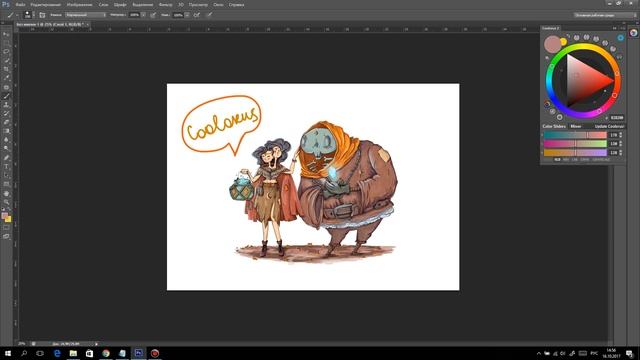Select the Gradient tool
The height and width of the screenshot is (360, 640).
tap(6, 131)
